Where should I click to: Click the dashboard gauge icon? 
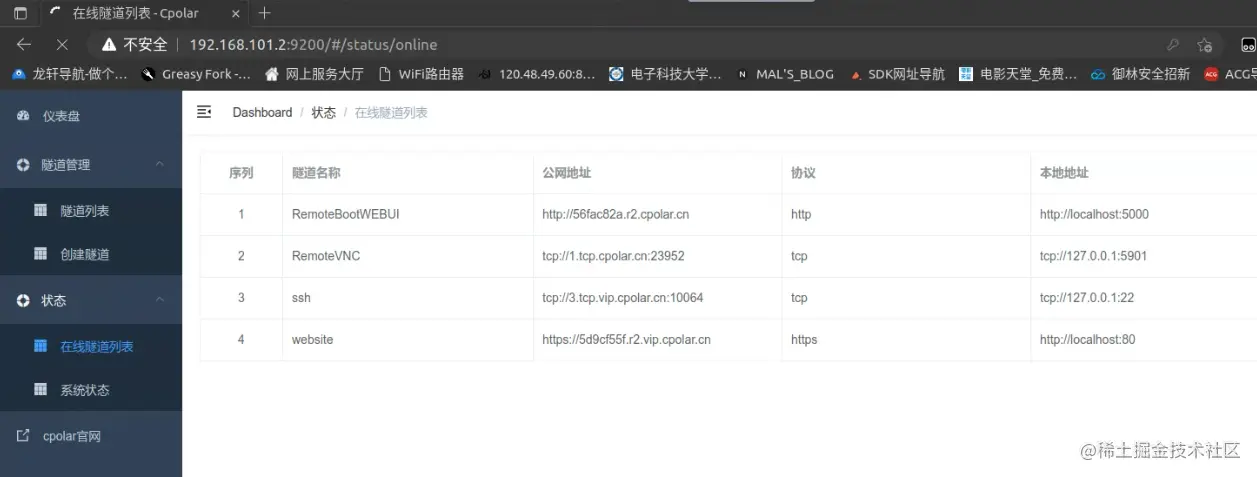[23, 116]
